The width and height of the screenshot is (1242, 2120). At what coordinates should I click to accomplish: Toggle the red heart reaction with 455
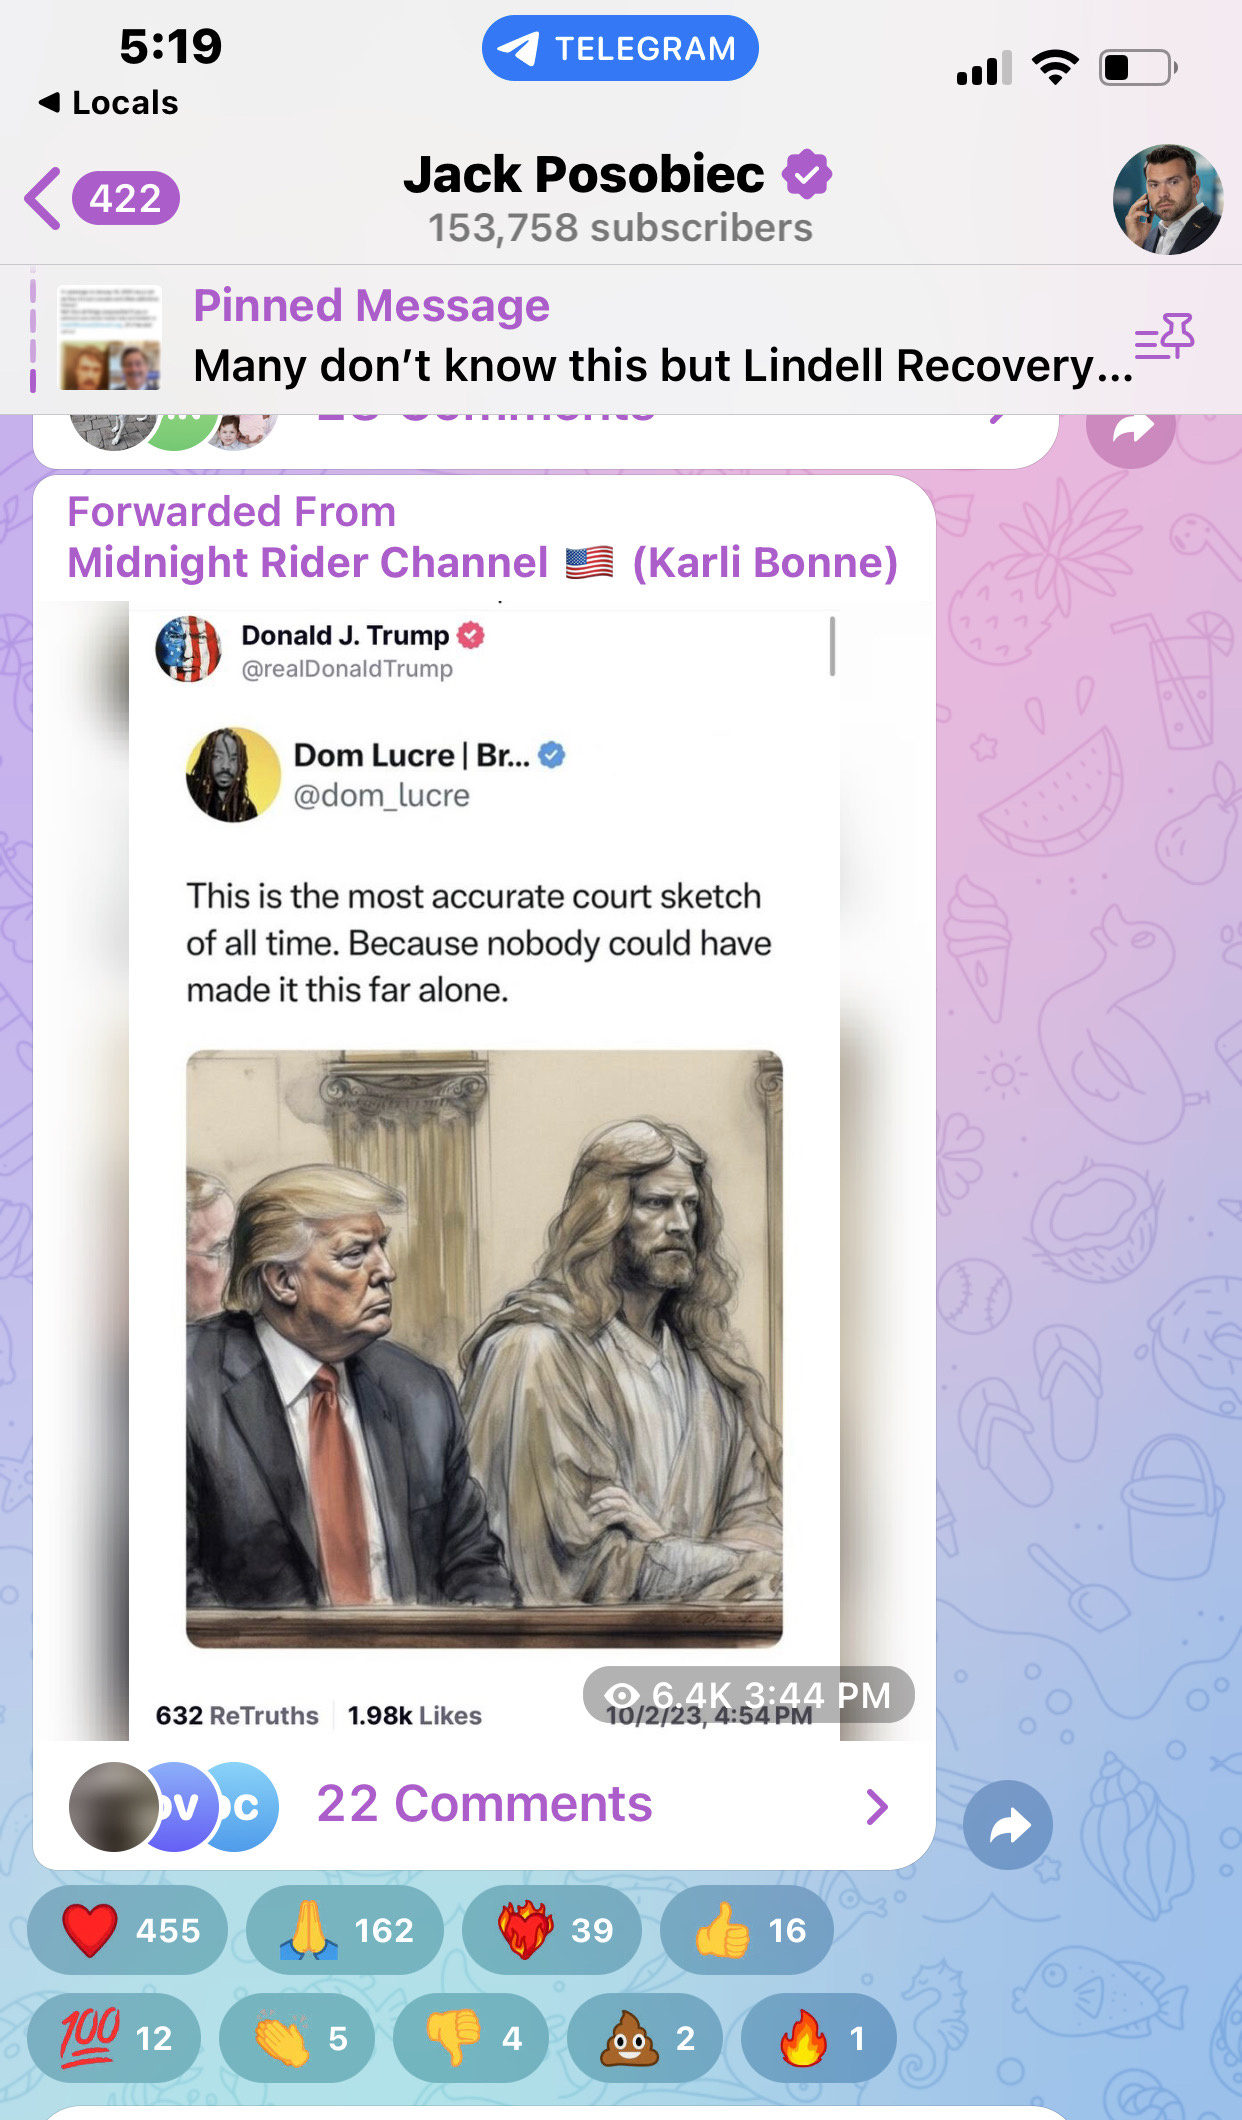coord(127,1930)
